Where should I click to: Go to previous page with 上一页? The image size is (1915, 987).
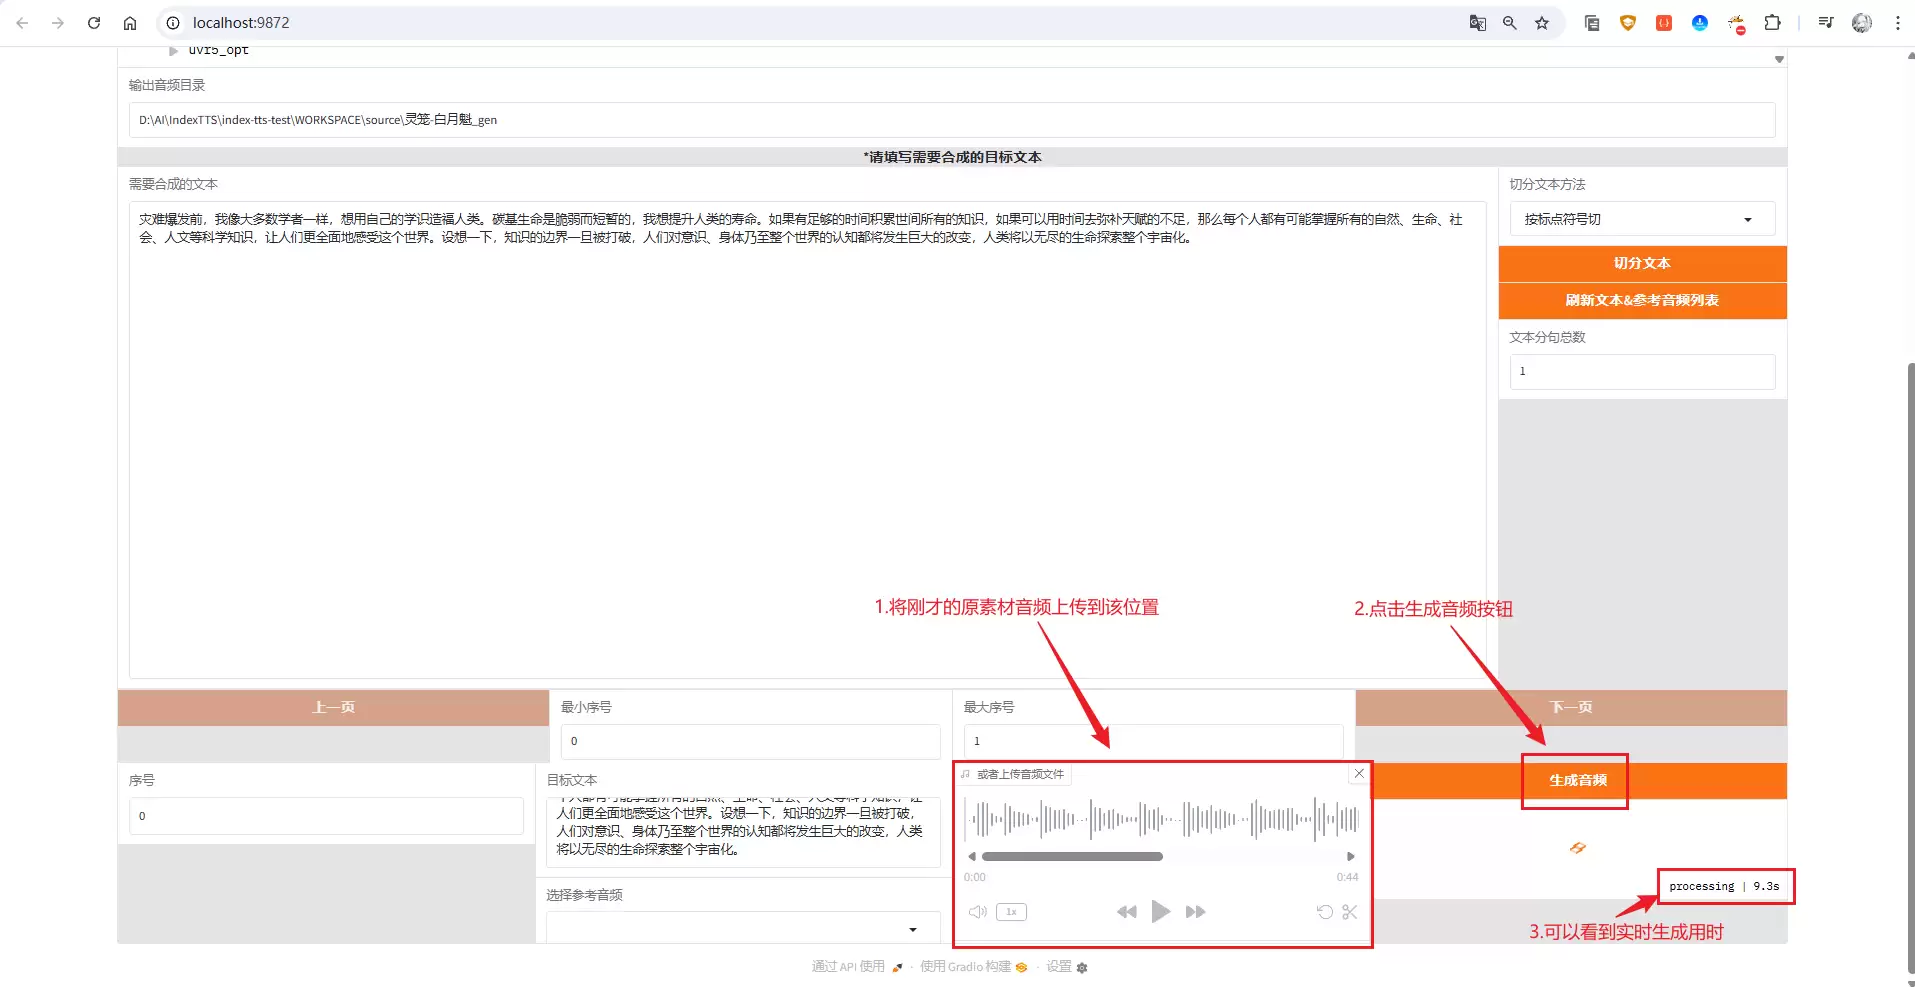pos(333,707)
